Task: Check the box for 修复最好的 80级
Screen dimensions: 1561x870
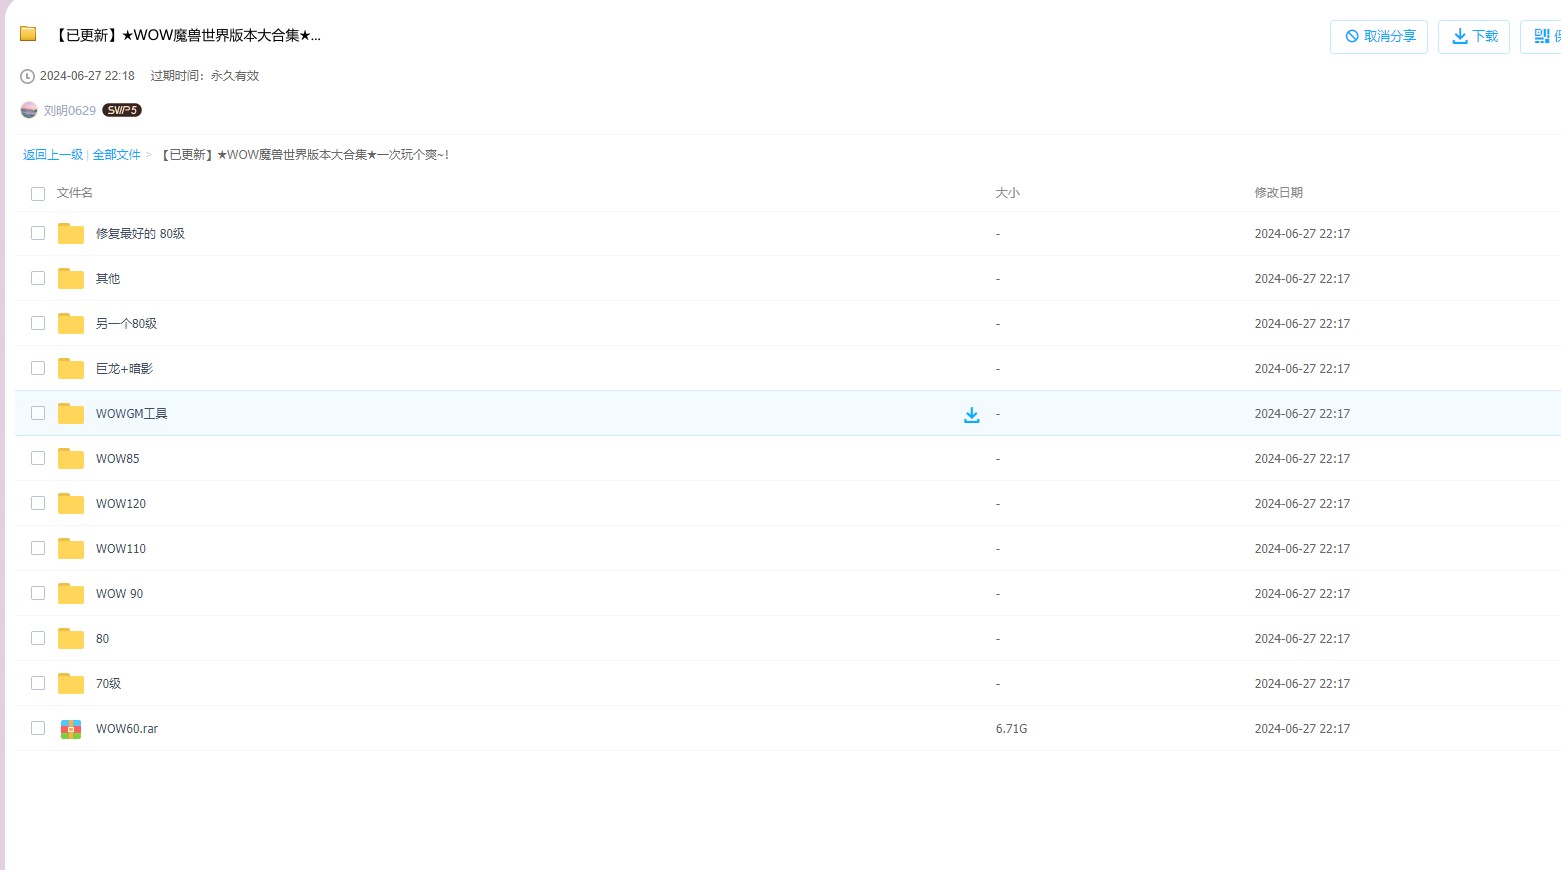Action: 38,233
